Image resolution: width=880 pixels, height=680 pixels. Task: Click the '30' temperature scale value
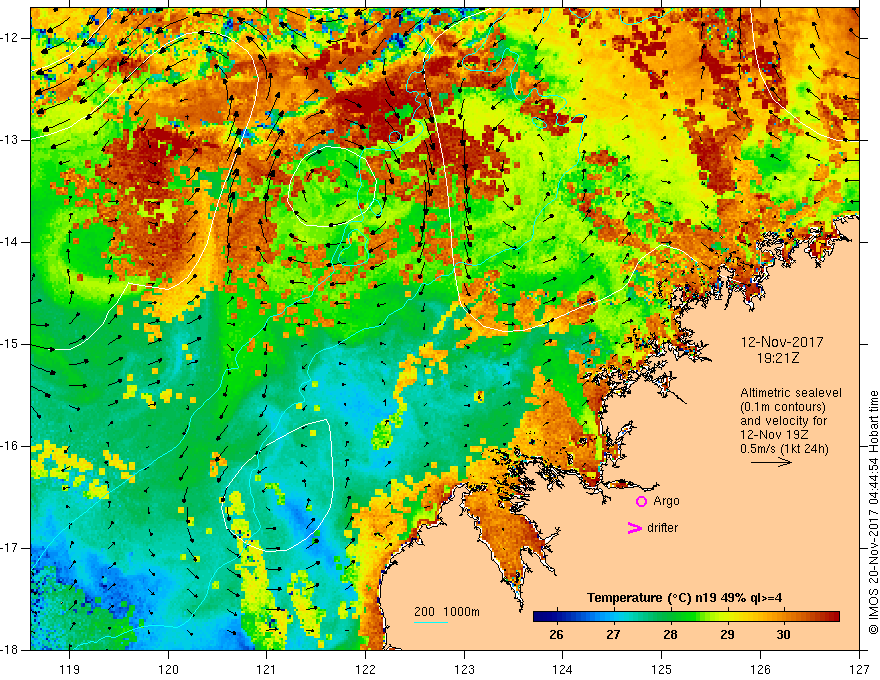coord(783,635)
